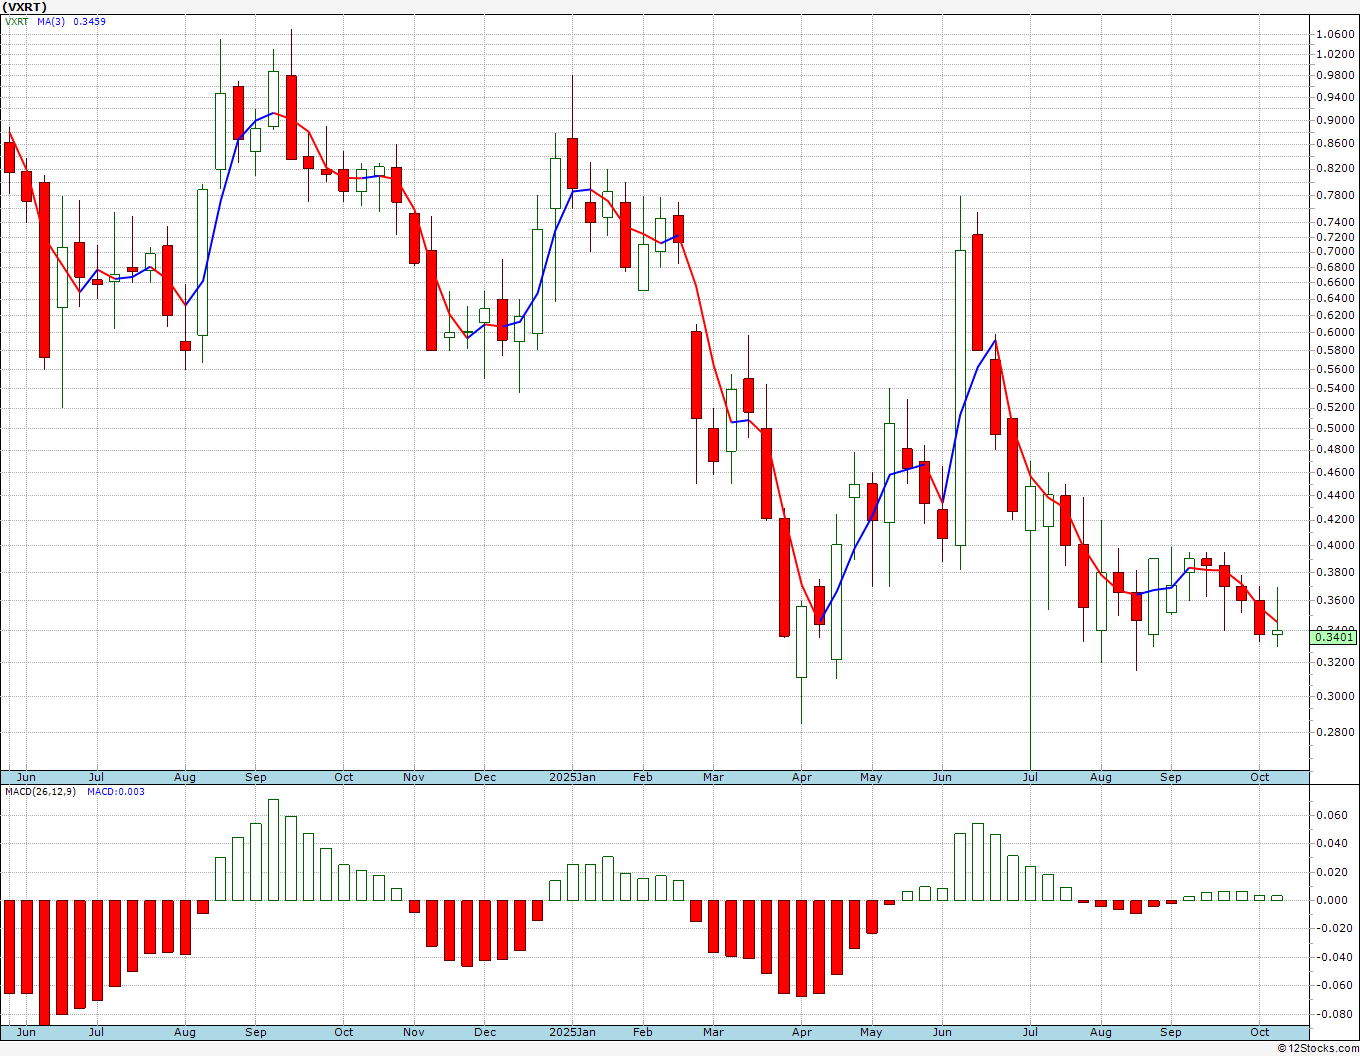The height and width of the screenshot is (1056, 1360).
Task: Click the MACD(26,12,9) indicator label
Action: click(39, 791)
